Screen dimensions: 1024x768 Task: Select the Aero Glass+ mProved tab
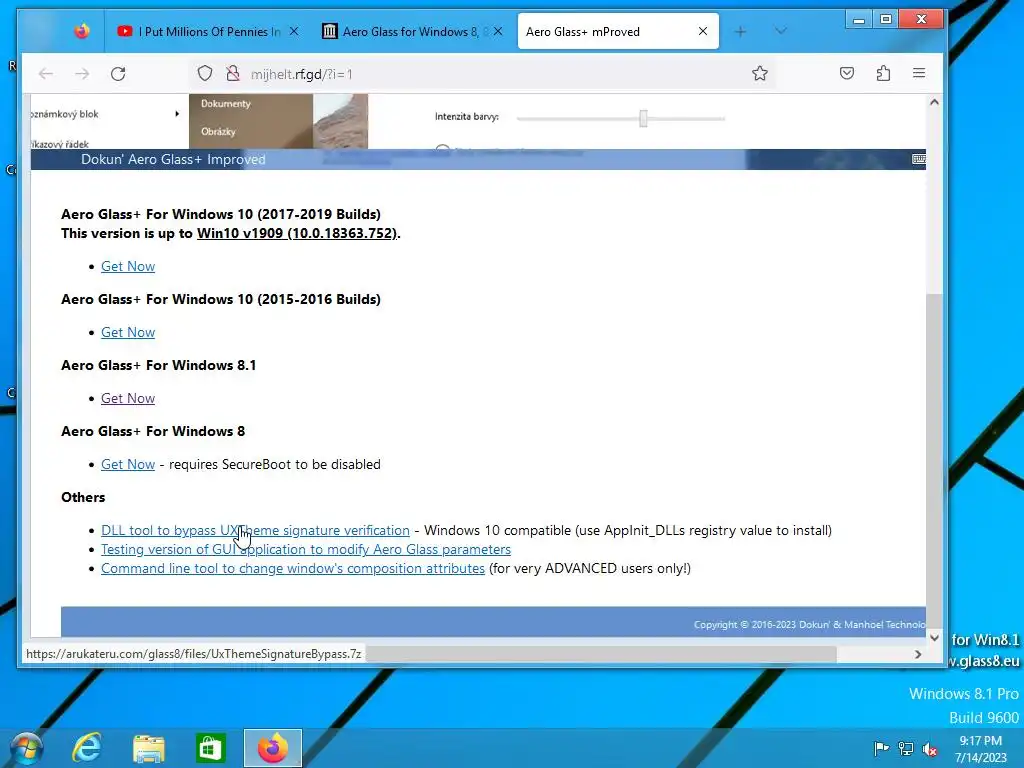pyautogui.click(x=618, y=31)
